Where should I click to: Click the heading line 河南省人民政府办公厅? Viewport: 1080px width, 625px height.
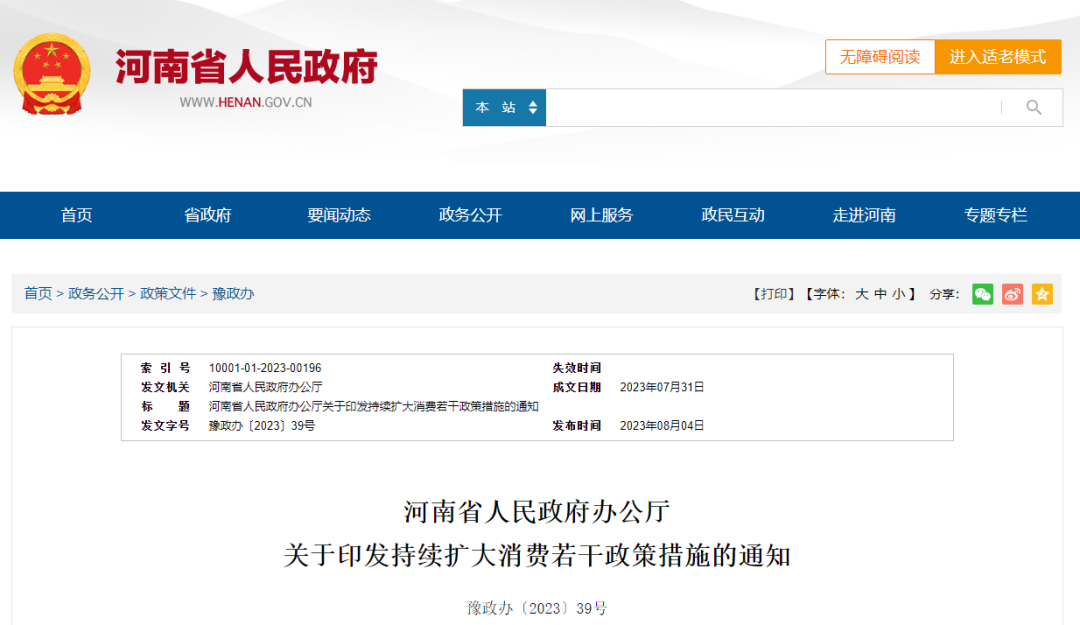537,512
